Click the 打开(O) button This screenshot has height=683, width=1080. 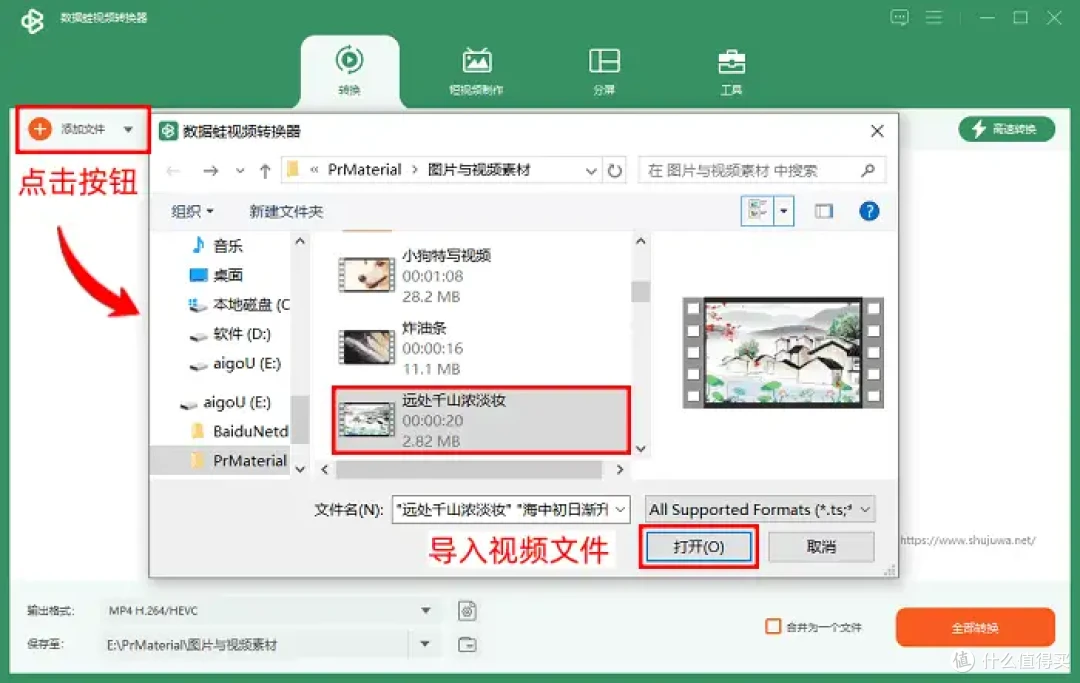pos(698,547)
